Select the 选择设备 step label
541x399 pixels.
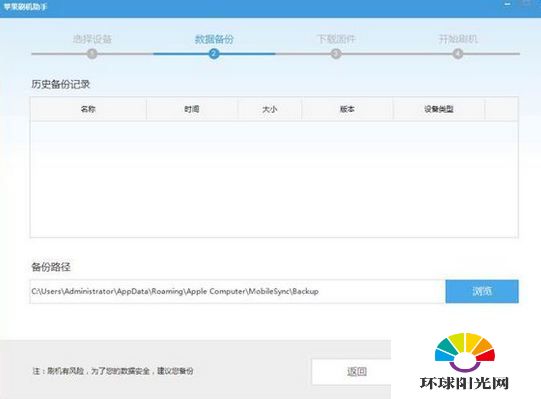[92, 39]
